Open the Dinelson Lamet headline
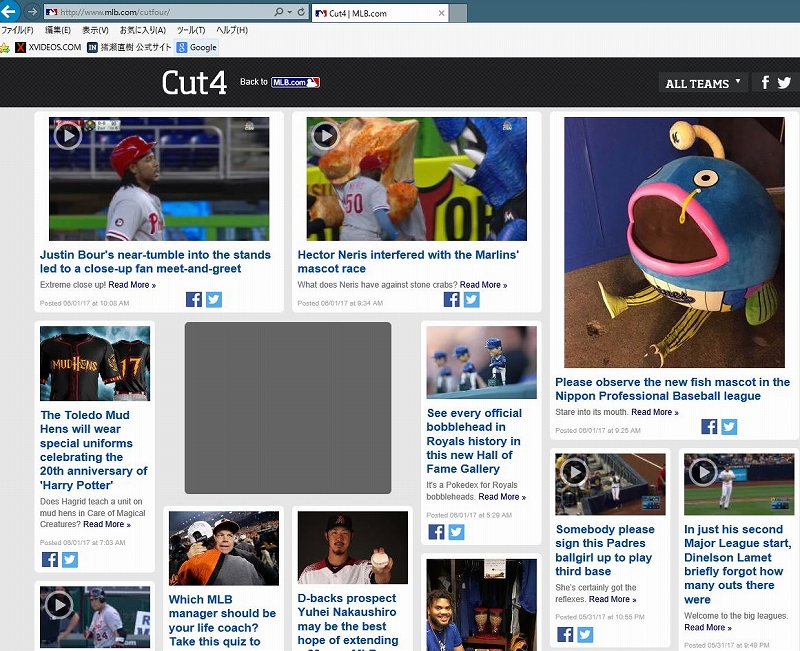 tap(737, 564)
